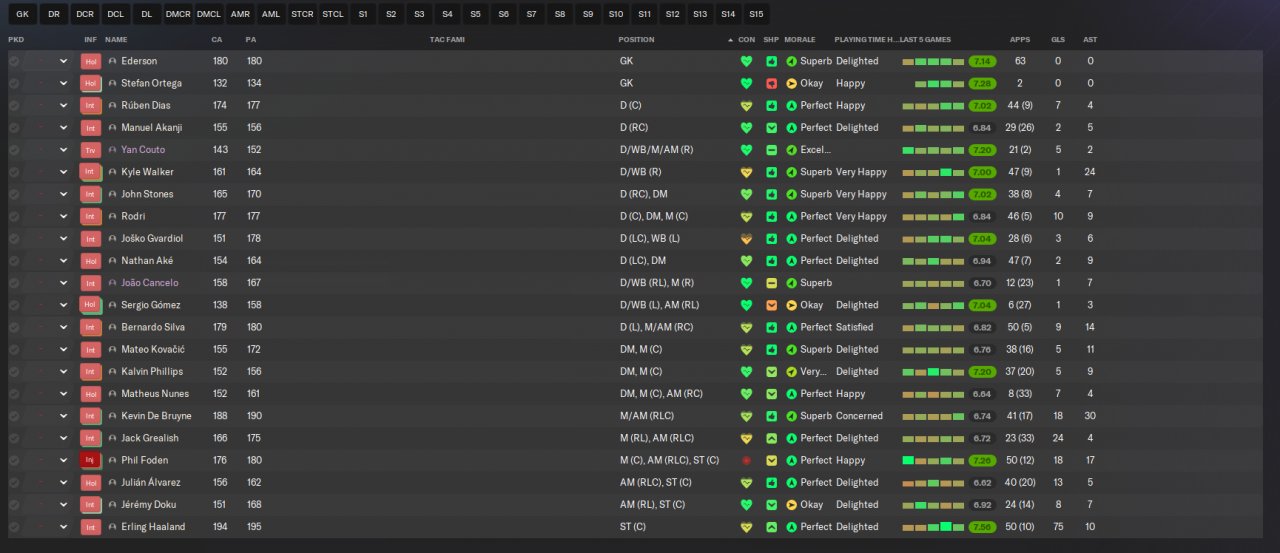Click Stefan Ortega's red match sharpness icon
The image size is (1280, 553).
tap(771, 83)
